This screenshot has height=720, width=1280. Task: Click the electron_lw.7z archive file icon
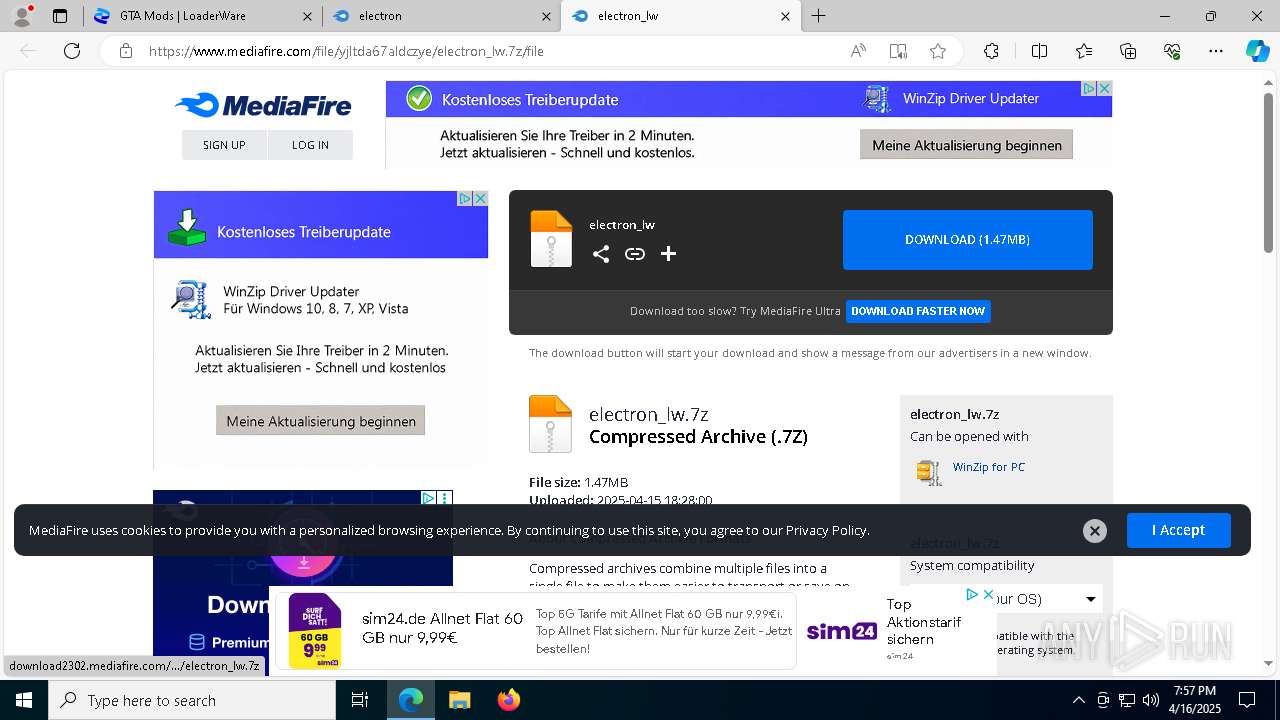click(550, 424)
